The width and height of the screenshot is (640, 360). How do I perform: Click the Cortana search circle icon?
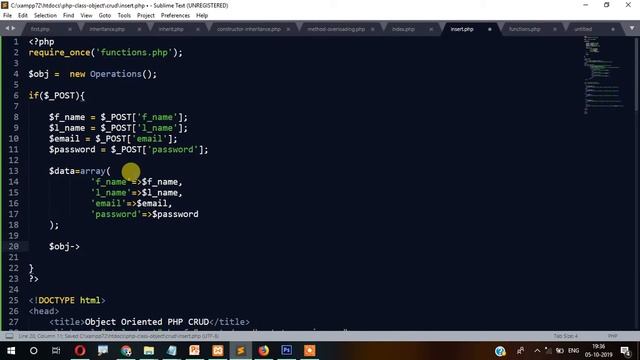click(x=34, y=351)
